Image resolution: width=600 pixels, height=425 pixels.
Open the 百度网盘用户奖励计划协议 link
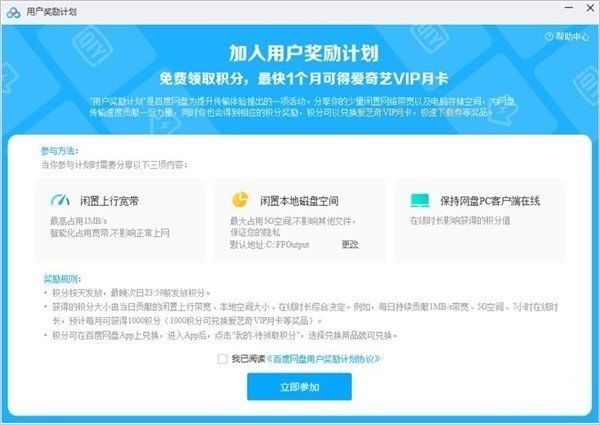(323, 359)
